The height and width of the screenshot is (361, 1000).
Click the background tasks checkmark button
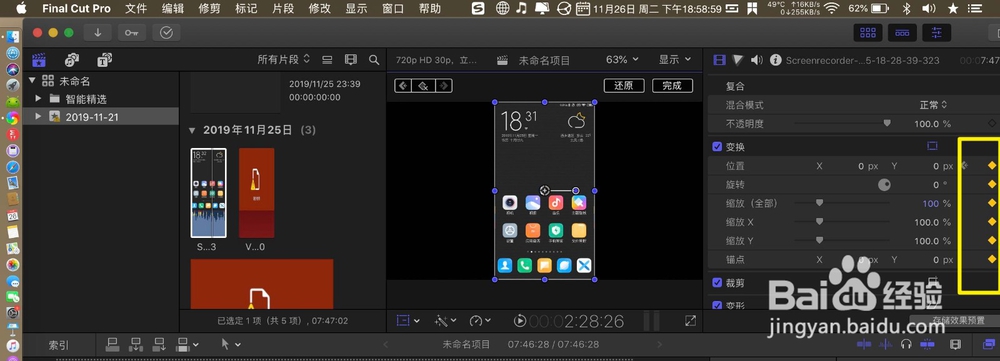click(x=166, y=33)
